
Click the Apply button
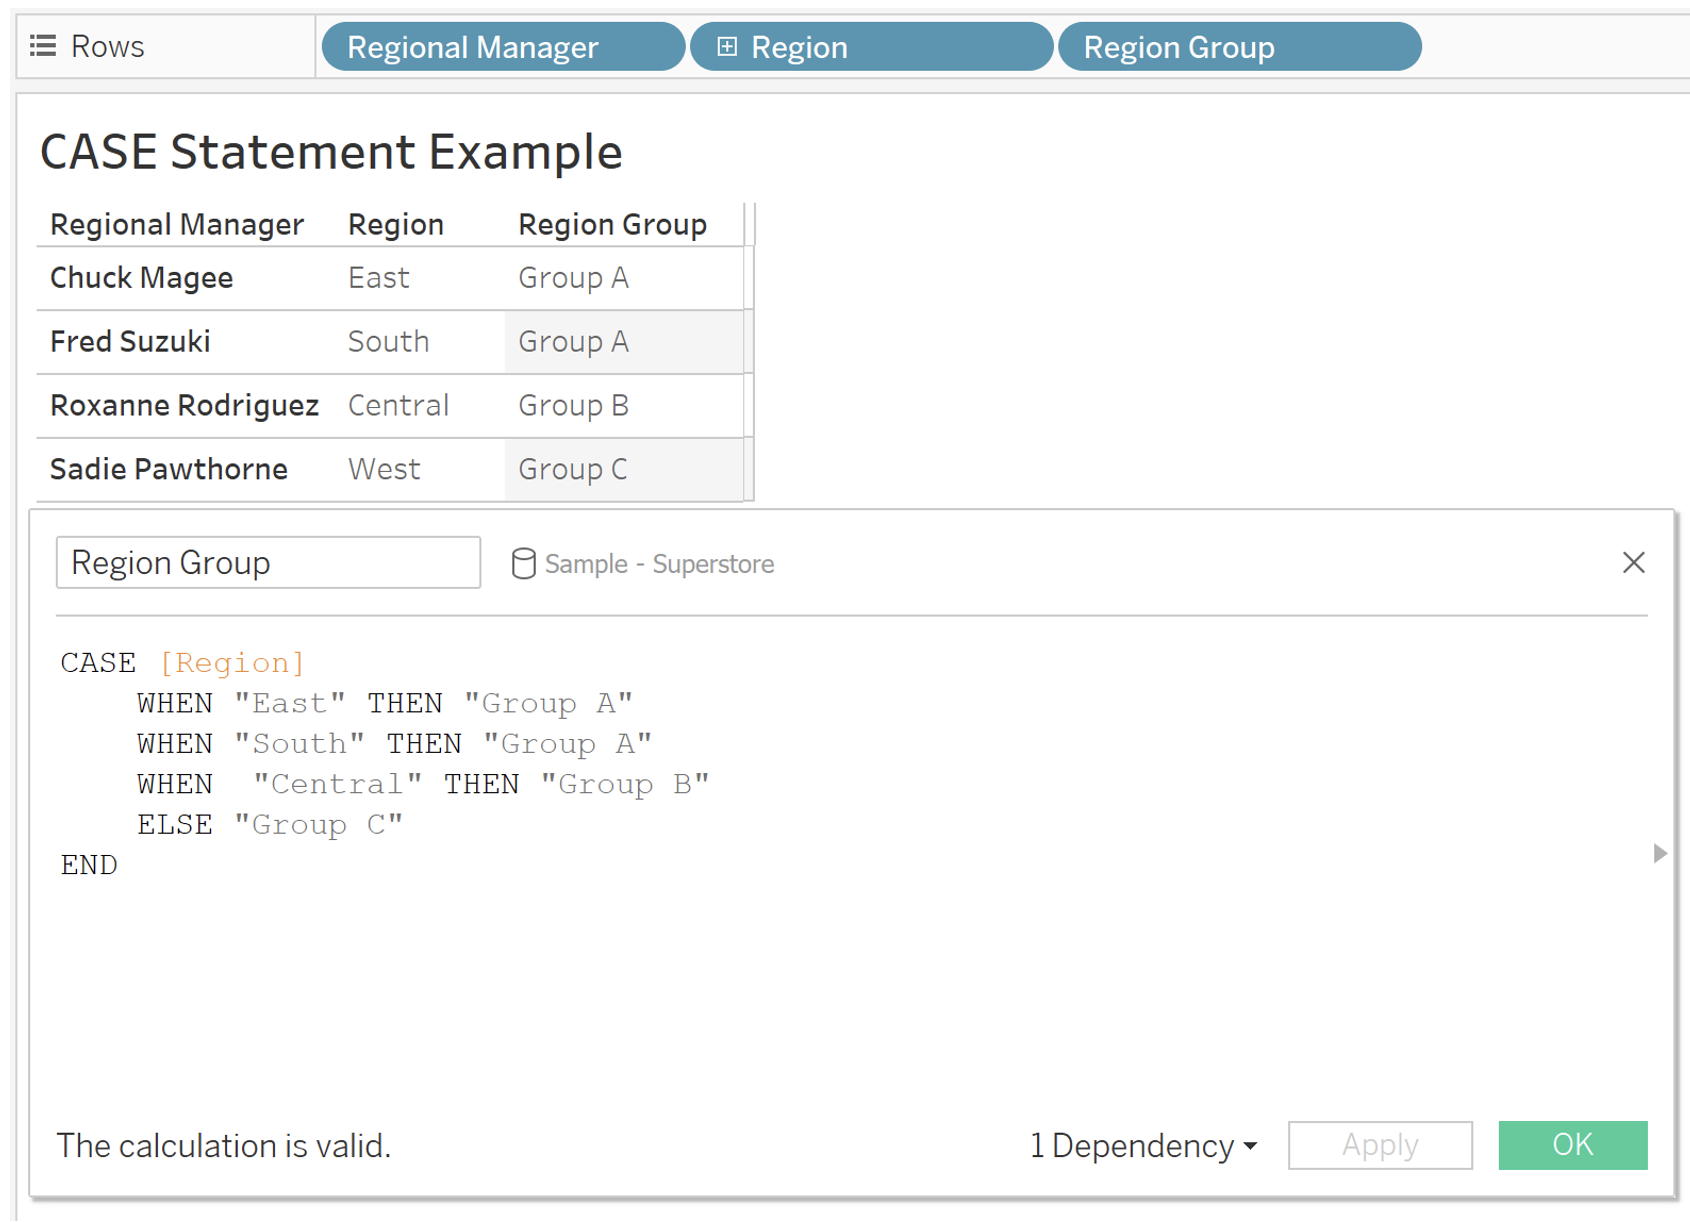(1380, 1146)
